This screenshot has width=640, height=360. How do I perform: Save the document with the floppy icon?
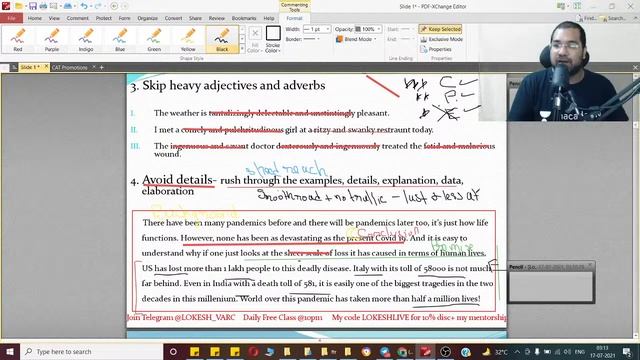tap(33, 6)
